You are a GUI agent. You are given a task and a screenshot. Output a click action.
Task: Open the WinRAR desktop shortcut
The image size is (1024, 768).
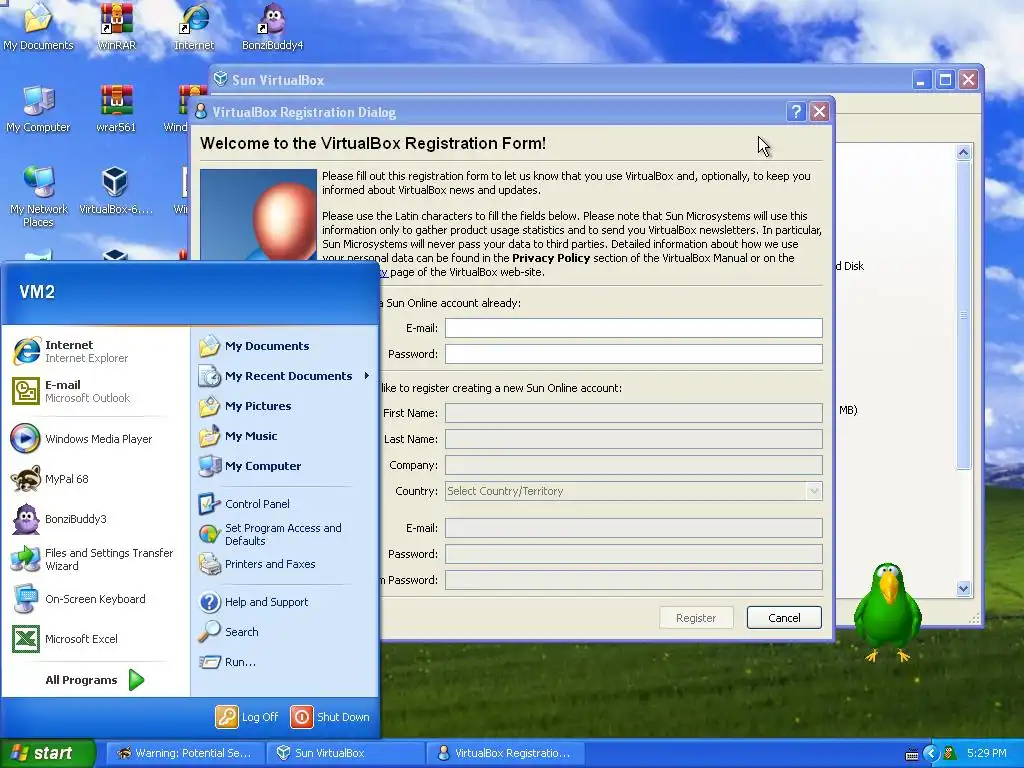(116, 26)
